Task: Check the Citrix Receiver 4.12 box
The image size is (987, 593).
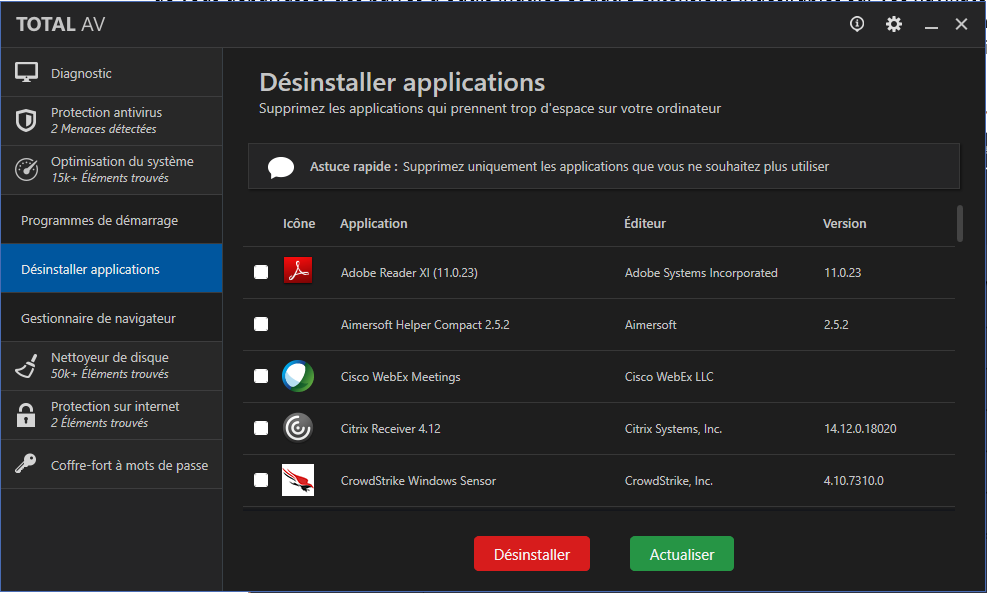Action: [x=261, y=428]
